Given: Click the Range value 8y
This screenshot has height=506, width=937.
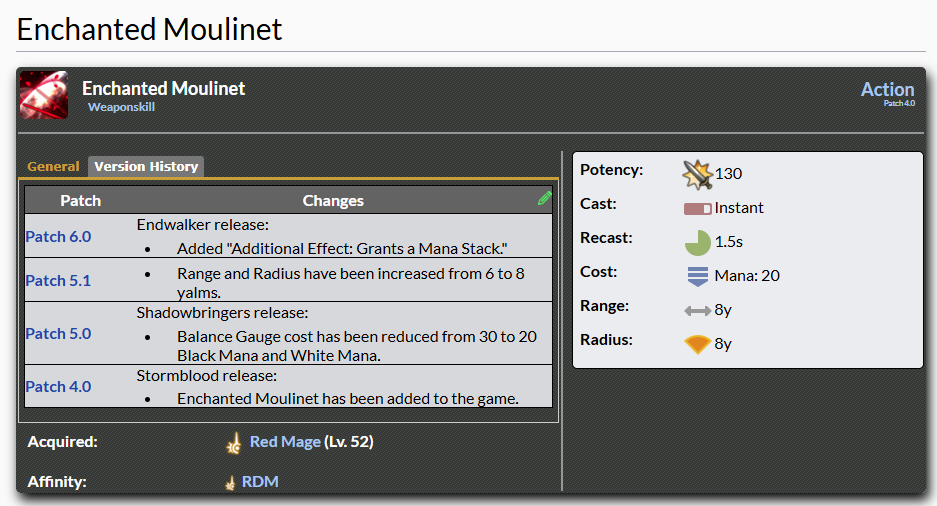Looking at the screenshot, I should 723,310.
